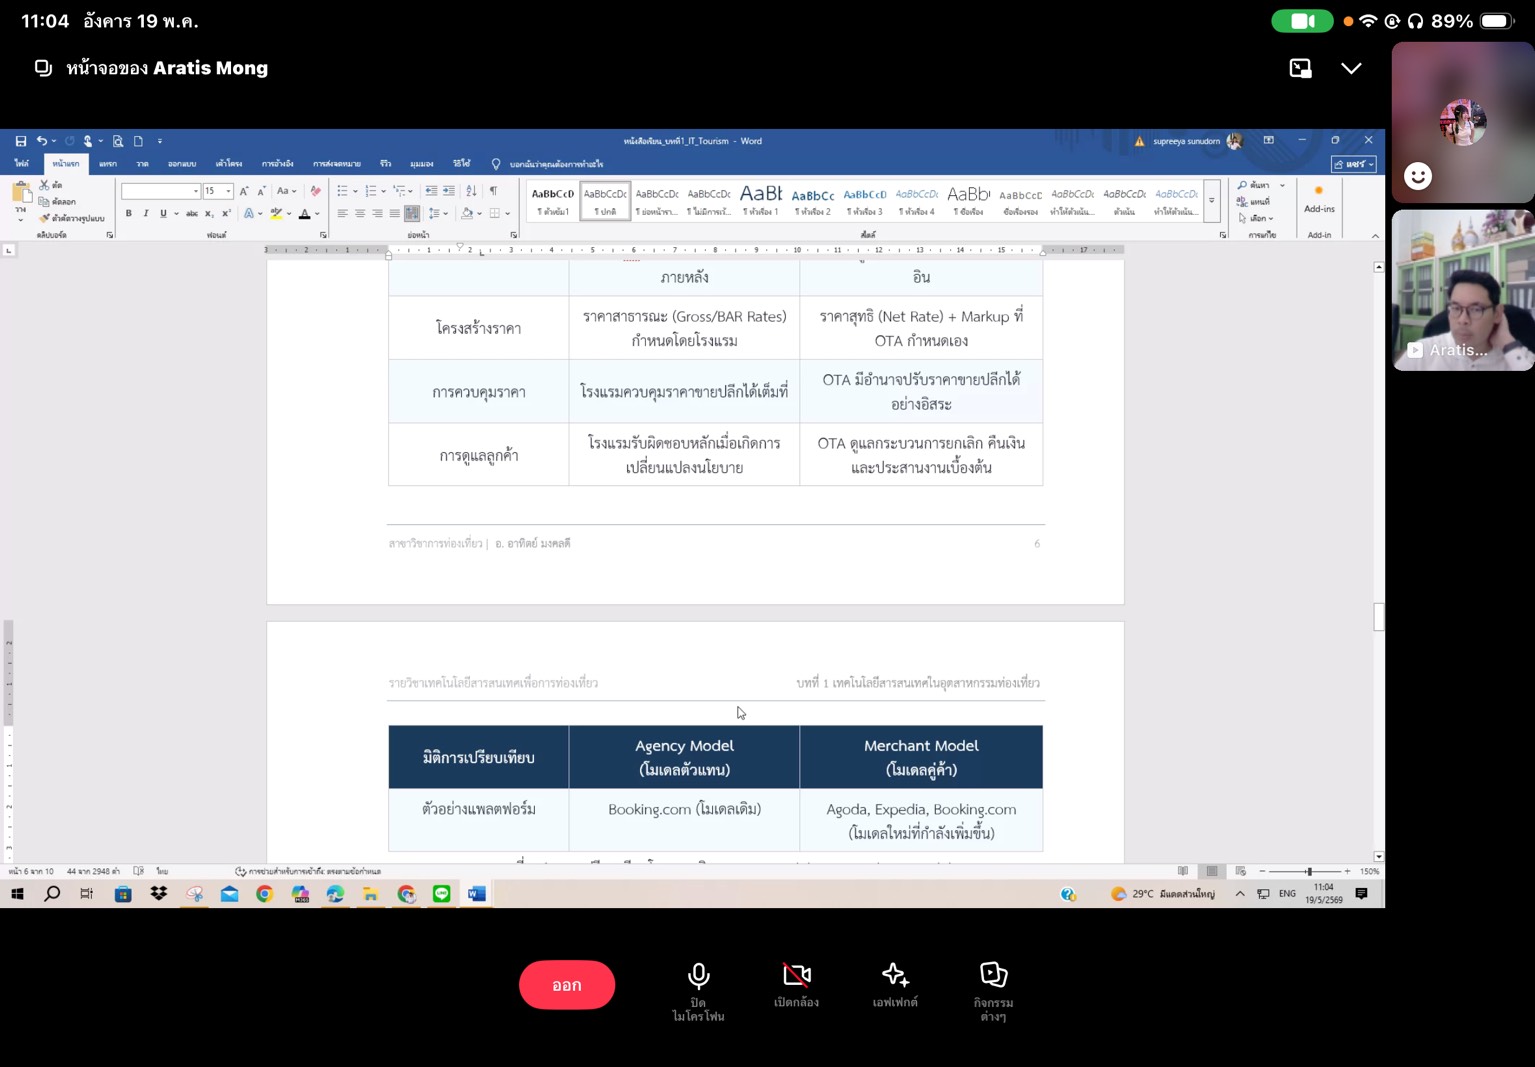1535x1067 pixels.
Task: Click the text highlight color yellow swatch
Action: tap(276, 214)
